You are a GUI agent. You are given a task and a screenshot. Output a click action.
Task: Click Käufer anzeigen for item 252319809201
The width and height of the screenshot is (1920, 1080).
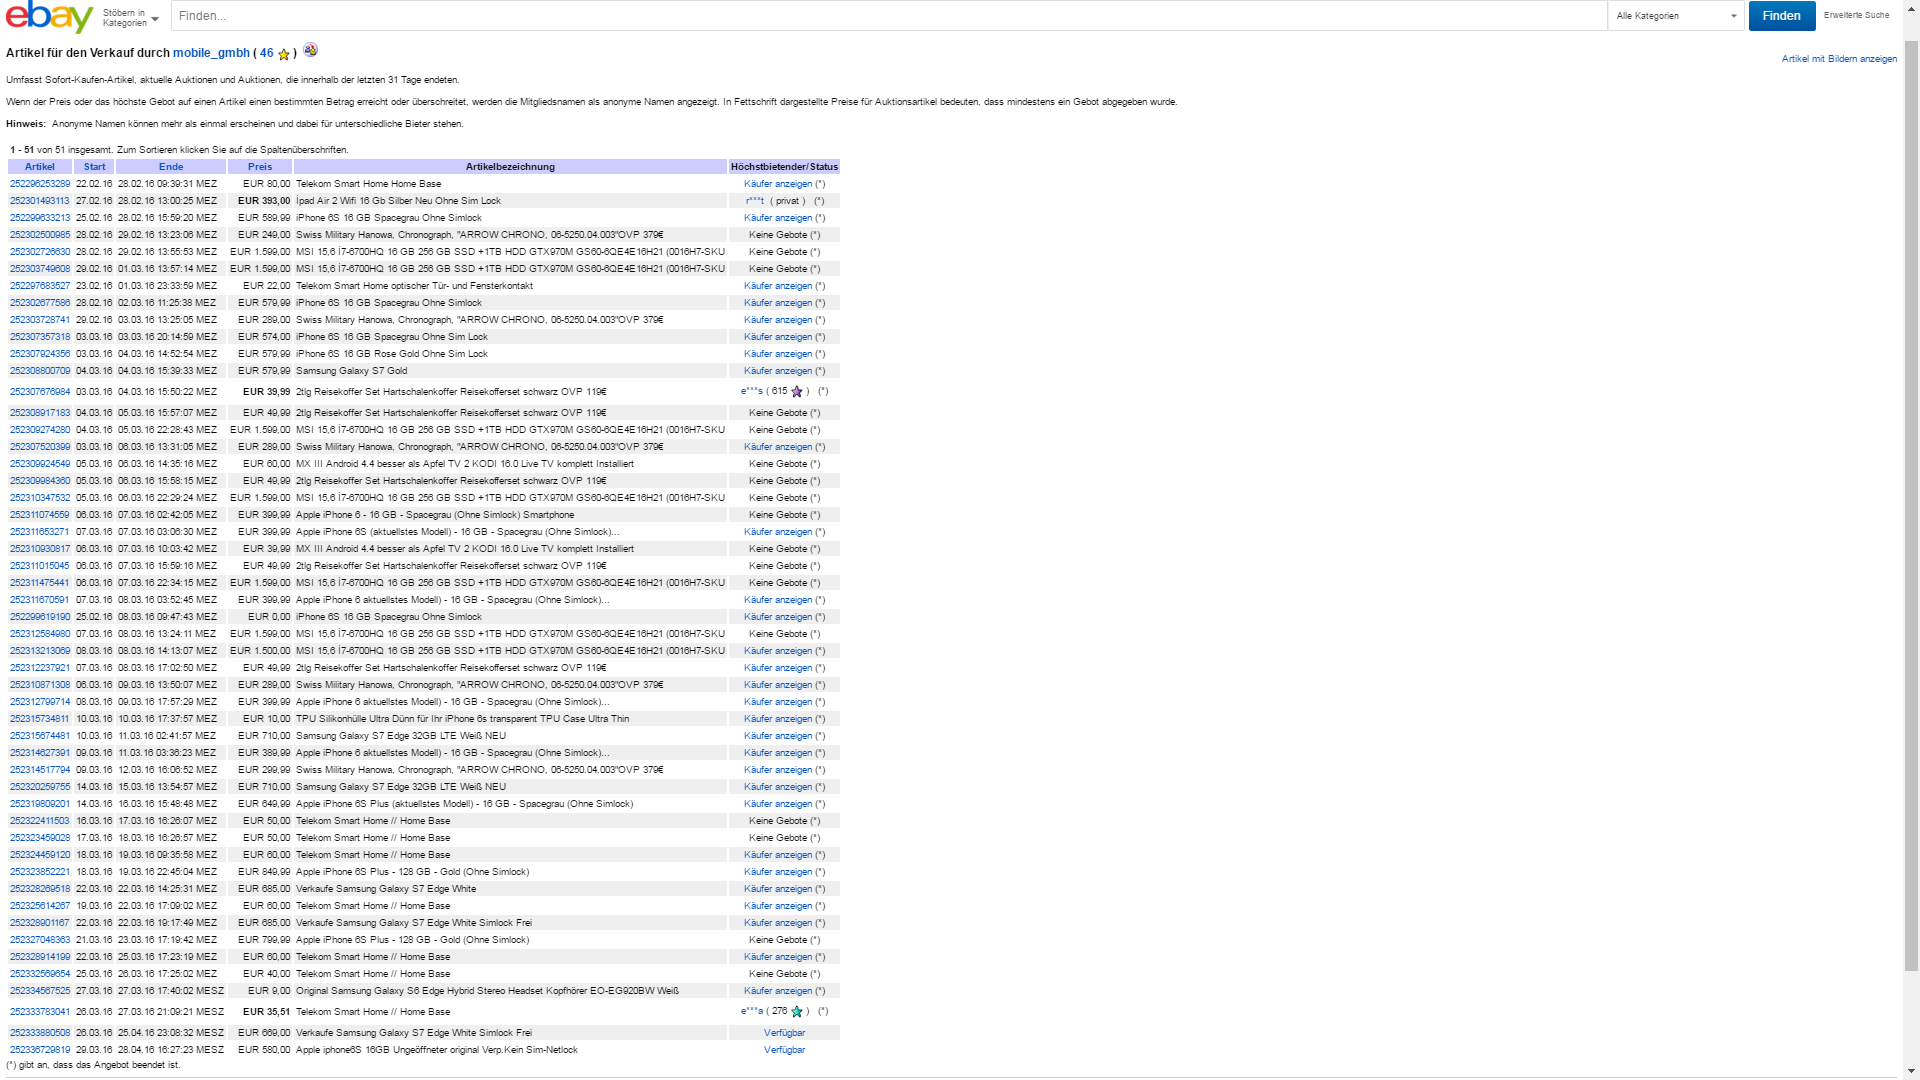pyautogui.click(x=778, y=804)
